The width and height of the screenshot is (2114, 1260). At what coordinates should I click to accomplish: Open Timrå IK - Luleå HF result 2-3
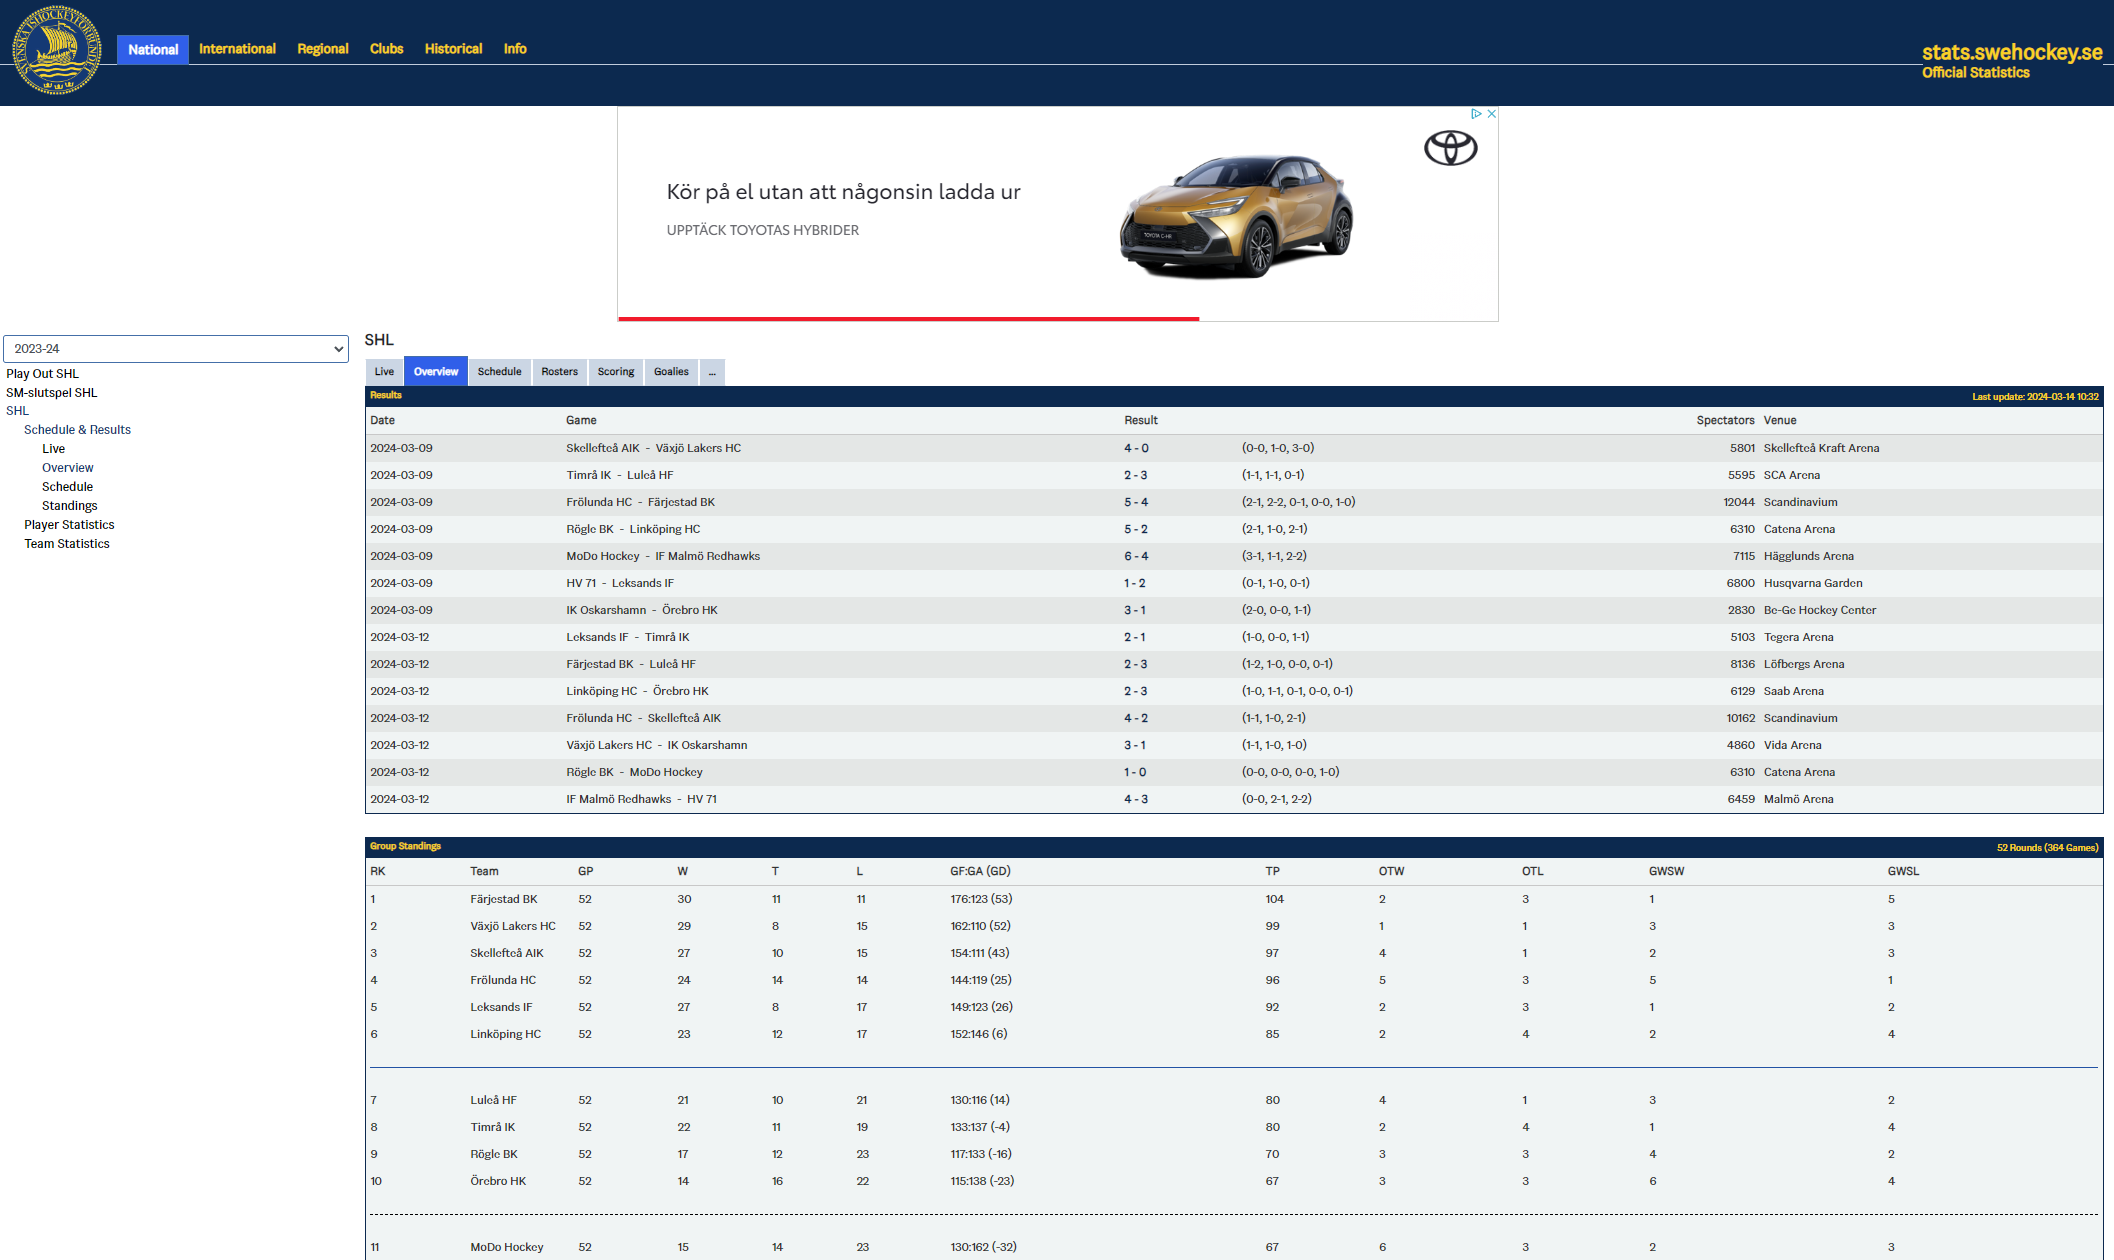point(1136,475)
